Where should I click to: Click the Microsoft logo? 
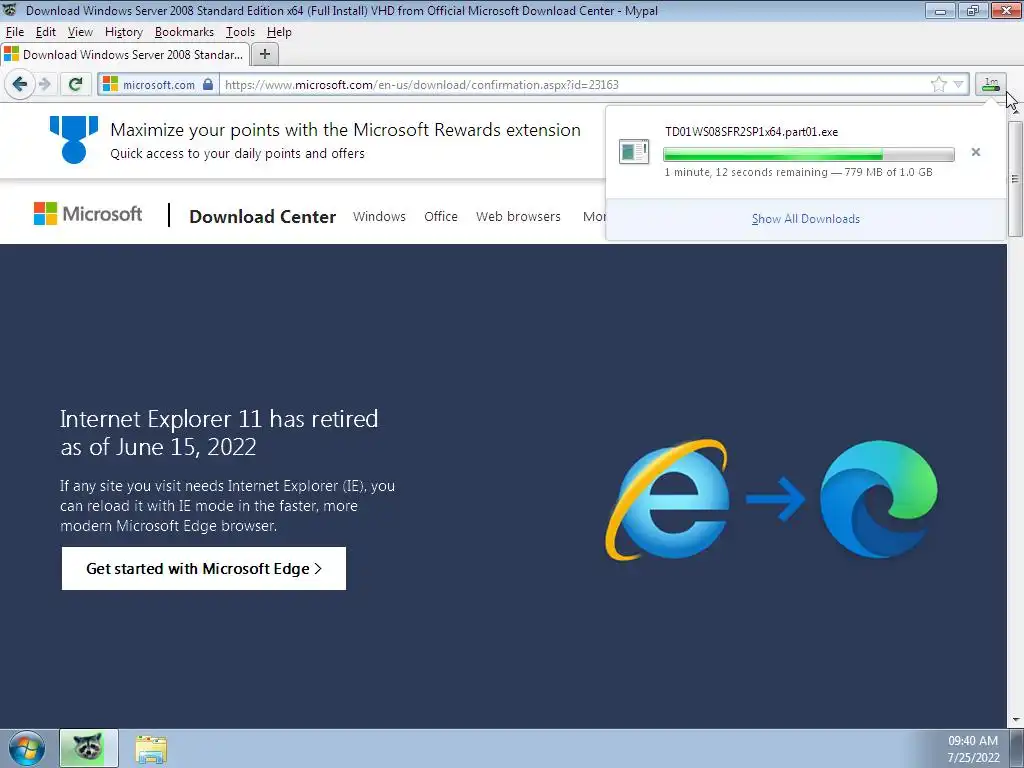click(x=88, y=214)
